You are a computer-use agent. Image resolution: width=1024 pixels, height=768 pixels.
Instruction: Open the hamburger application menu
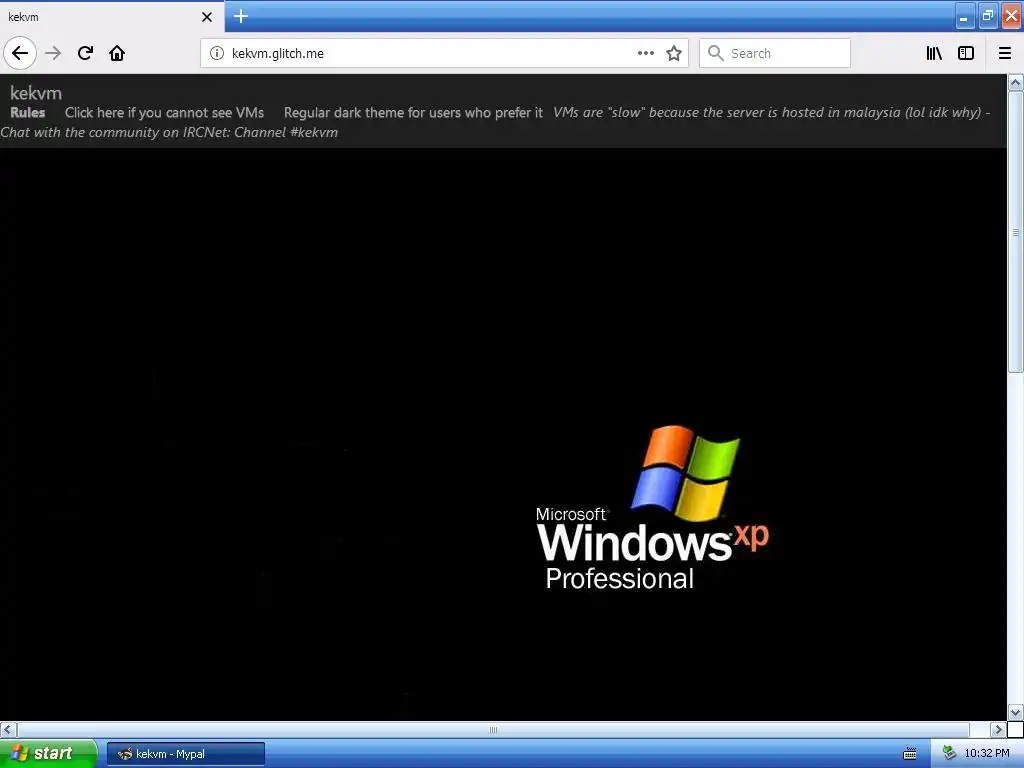(x=1004, y=53)
